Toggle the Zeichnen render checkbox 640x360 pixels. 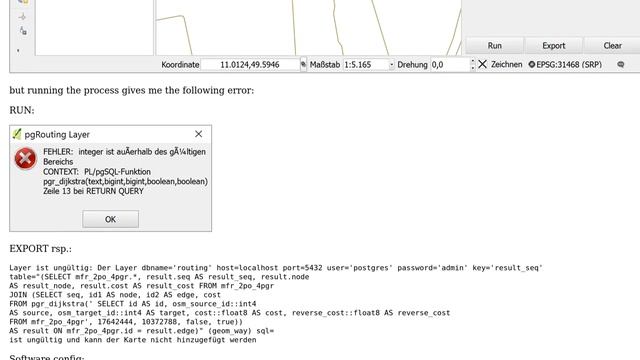click(482, 64)
